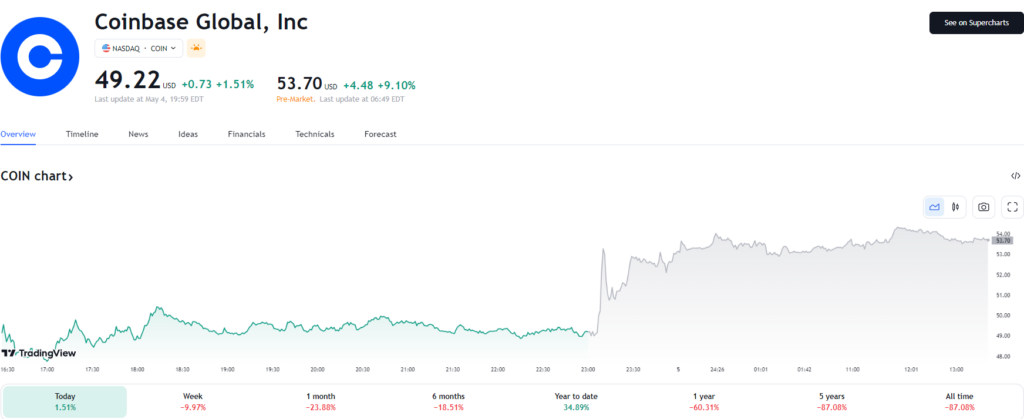Viewport: 1024px width, 419px height.
Task: Expand the COIN chart heading arrow
Action: [70, 177]
